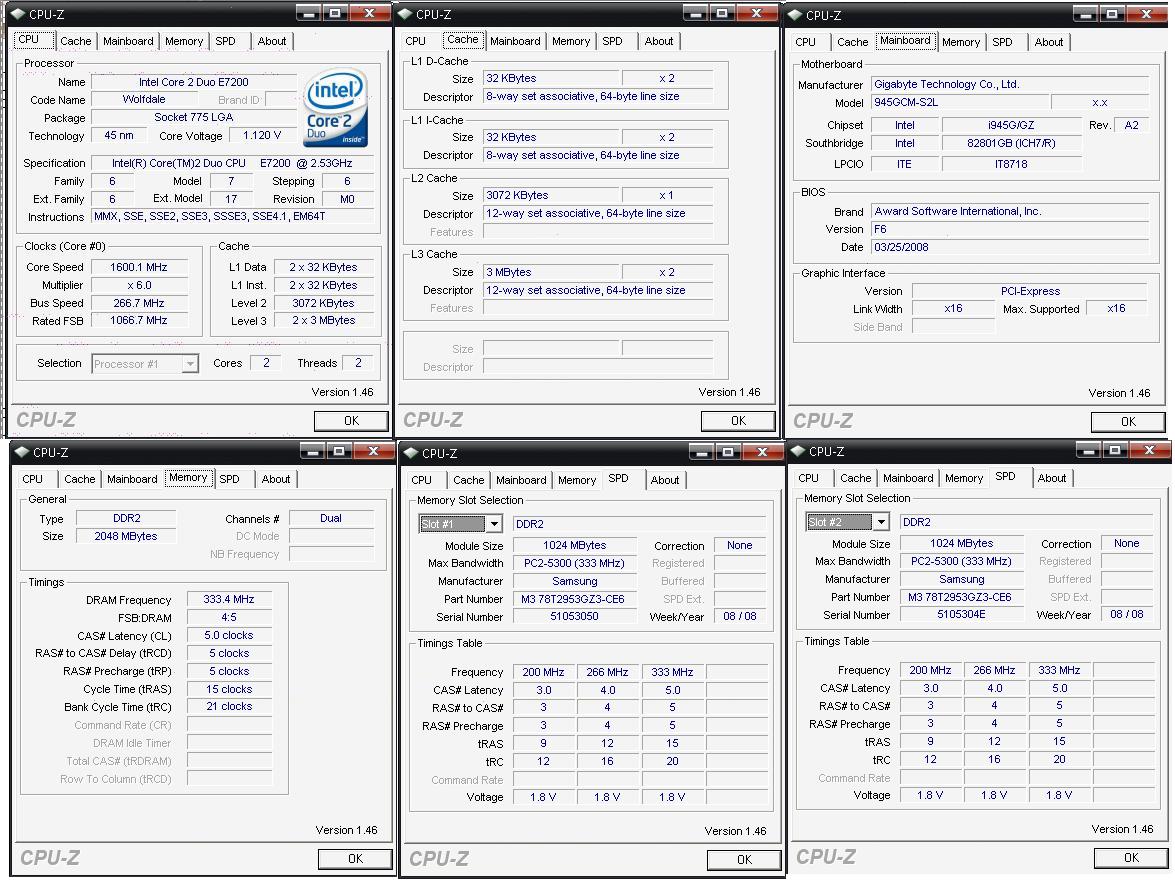This screenshot has width=1175, height=881.
Task: Click the Slot #1 Part Number M3 78T2953GZ3-CE6
Action: (x=574, y=599)
